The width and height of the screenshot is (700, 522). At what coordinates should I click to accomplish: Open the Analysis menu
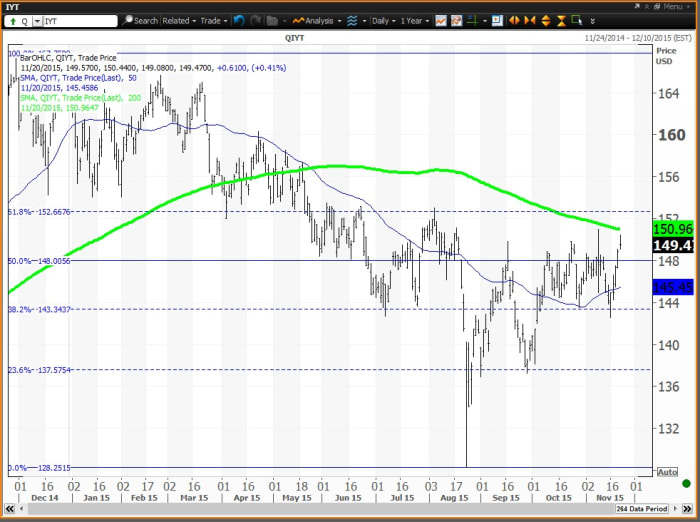pos(321,20)
